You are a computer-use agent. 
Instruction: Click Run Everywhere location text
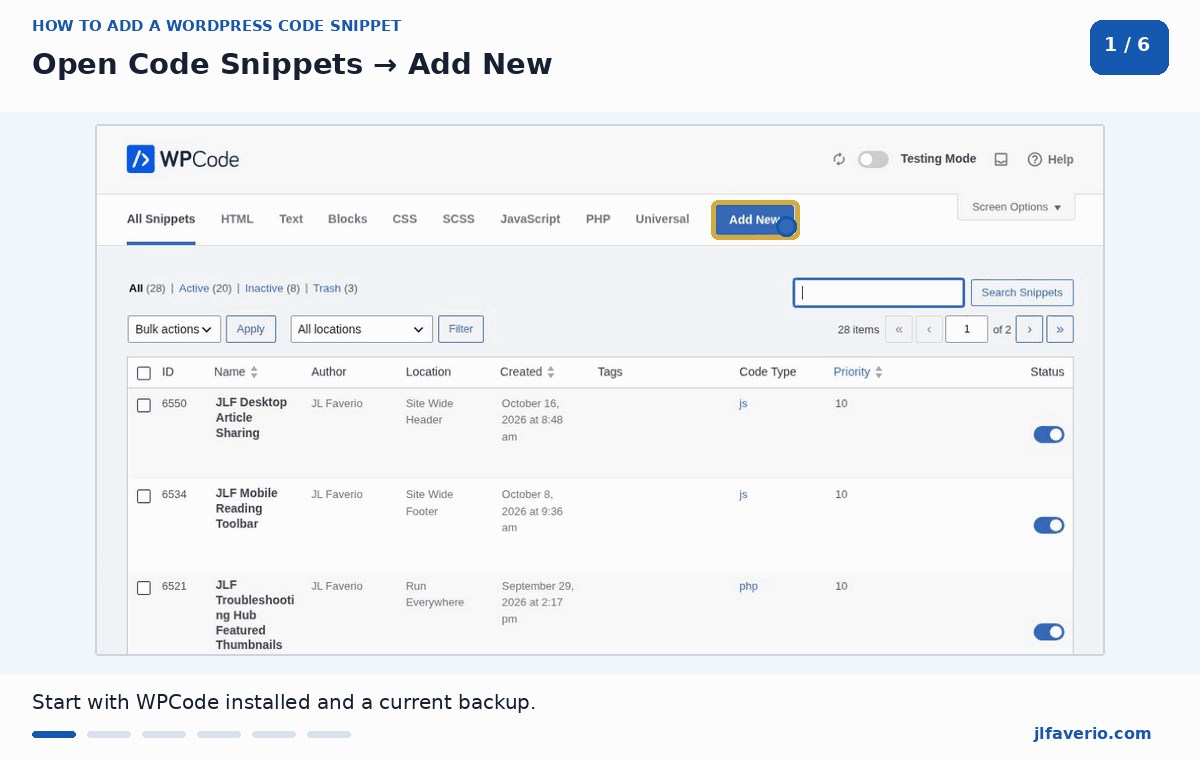click(x=435, y=594)
